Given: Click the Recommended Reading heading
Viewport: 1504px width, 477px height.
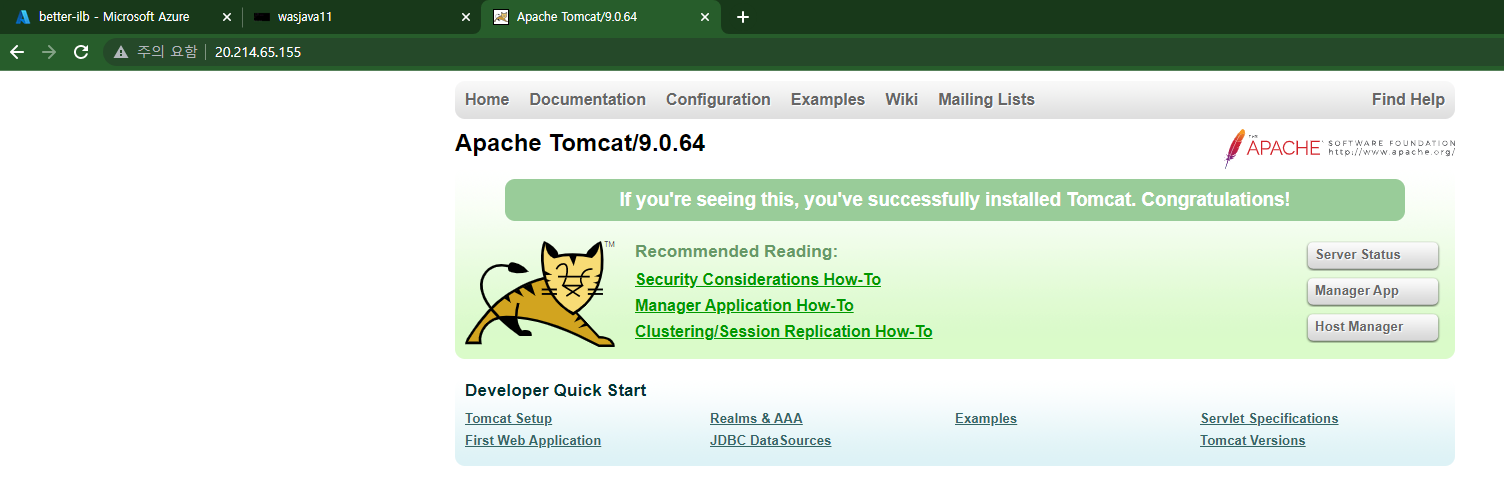Looking at the screenshot, I should (736, 252).
